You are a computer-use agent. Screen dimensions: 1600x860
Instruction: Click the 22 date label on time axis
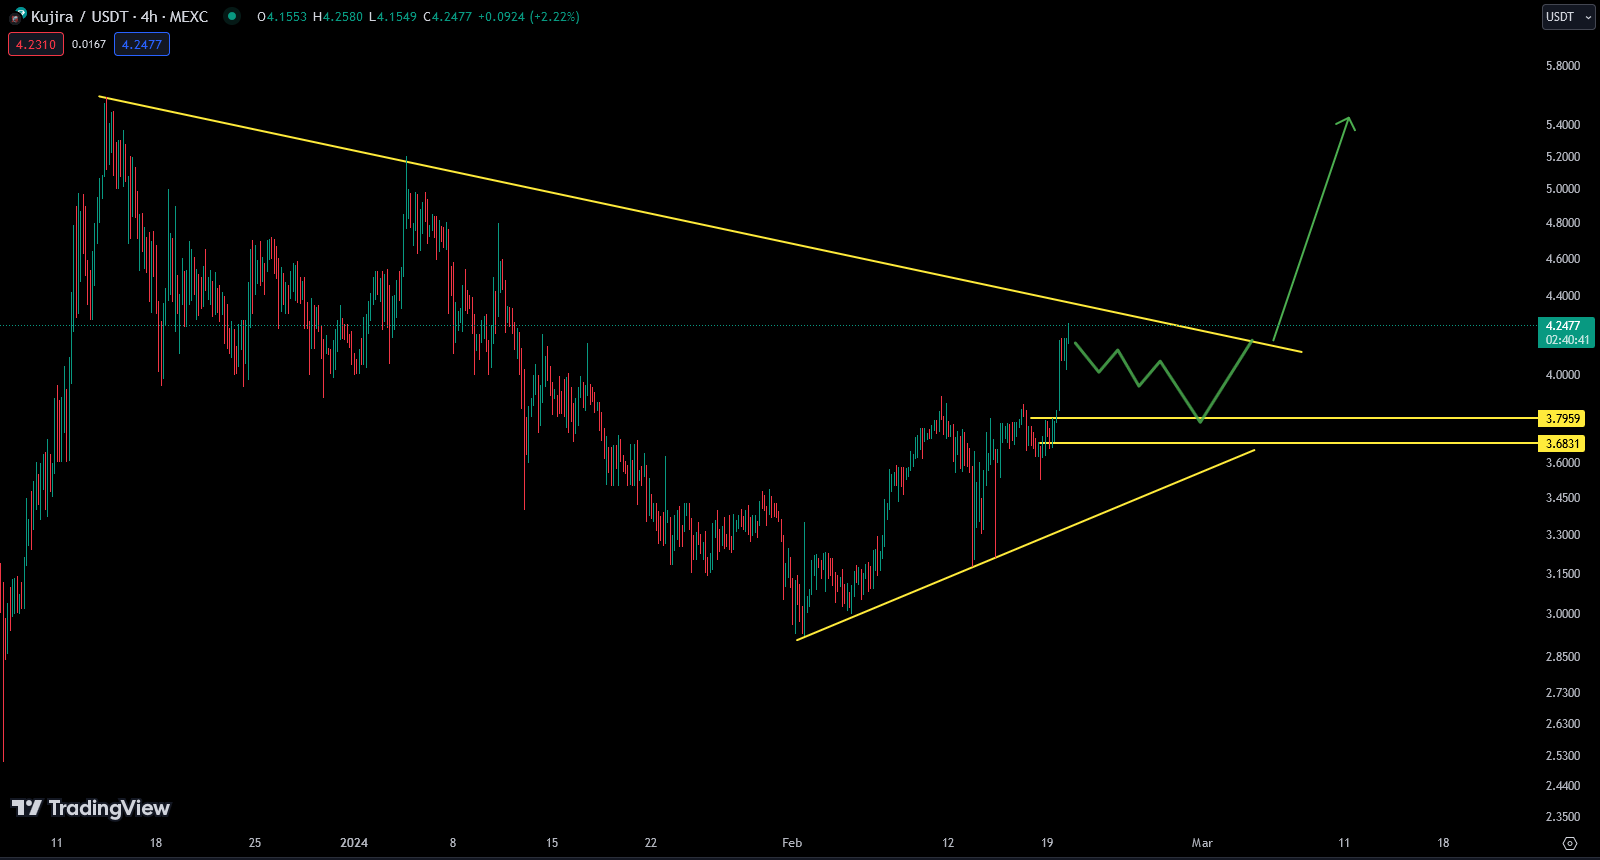coord(651,843)
